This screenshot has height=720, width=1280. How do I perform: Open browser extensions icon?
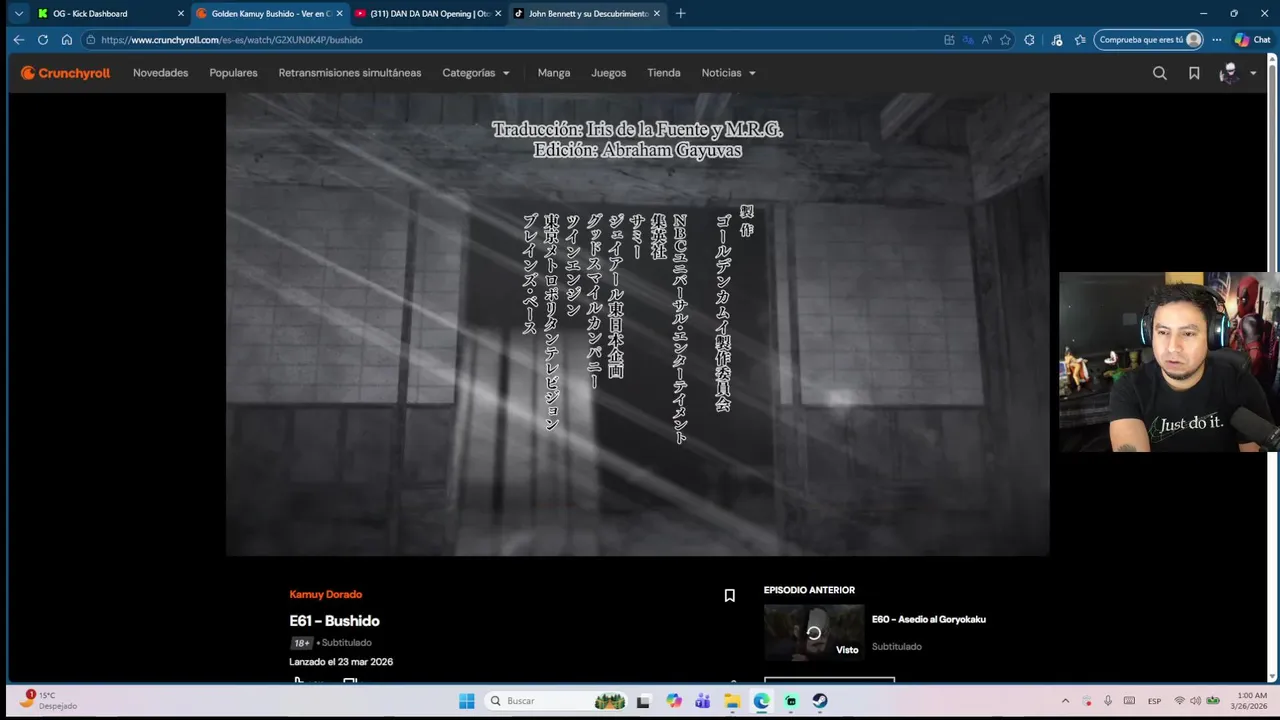coord(1030,40)
